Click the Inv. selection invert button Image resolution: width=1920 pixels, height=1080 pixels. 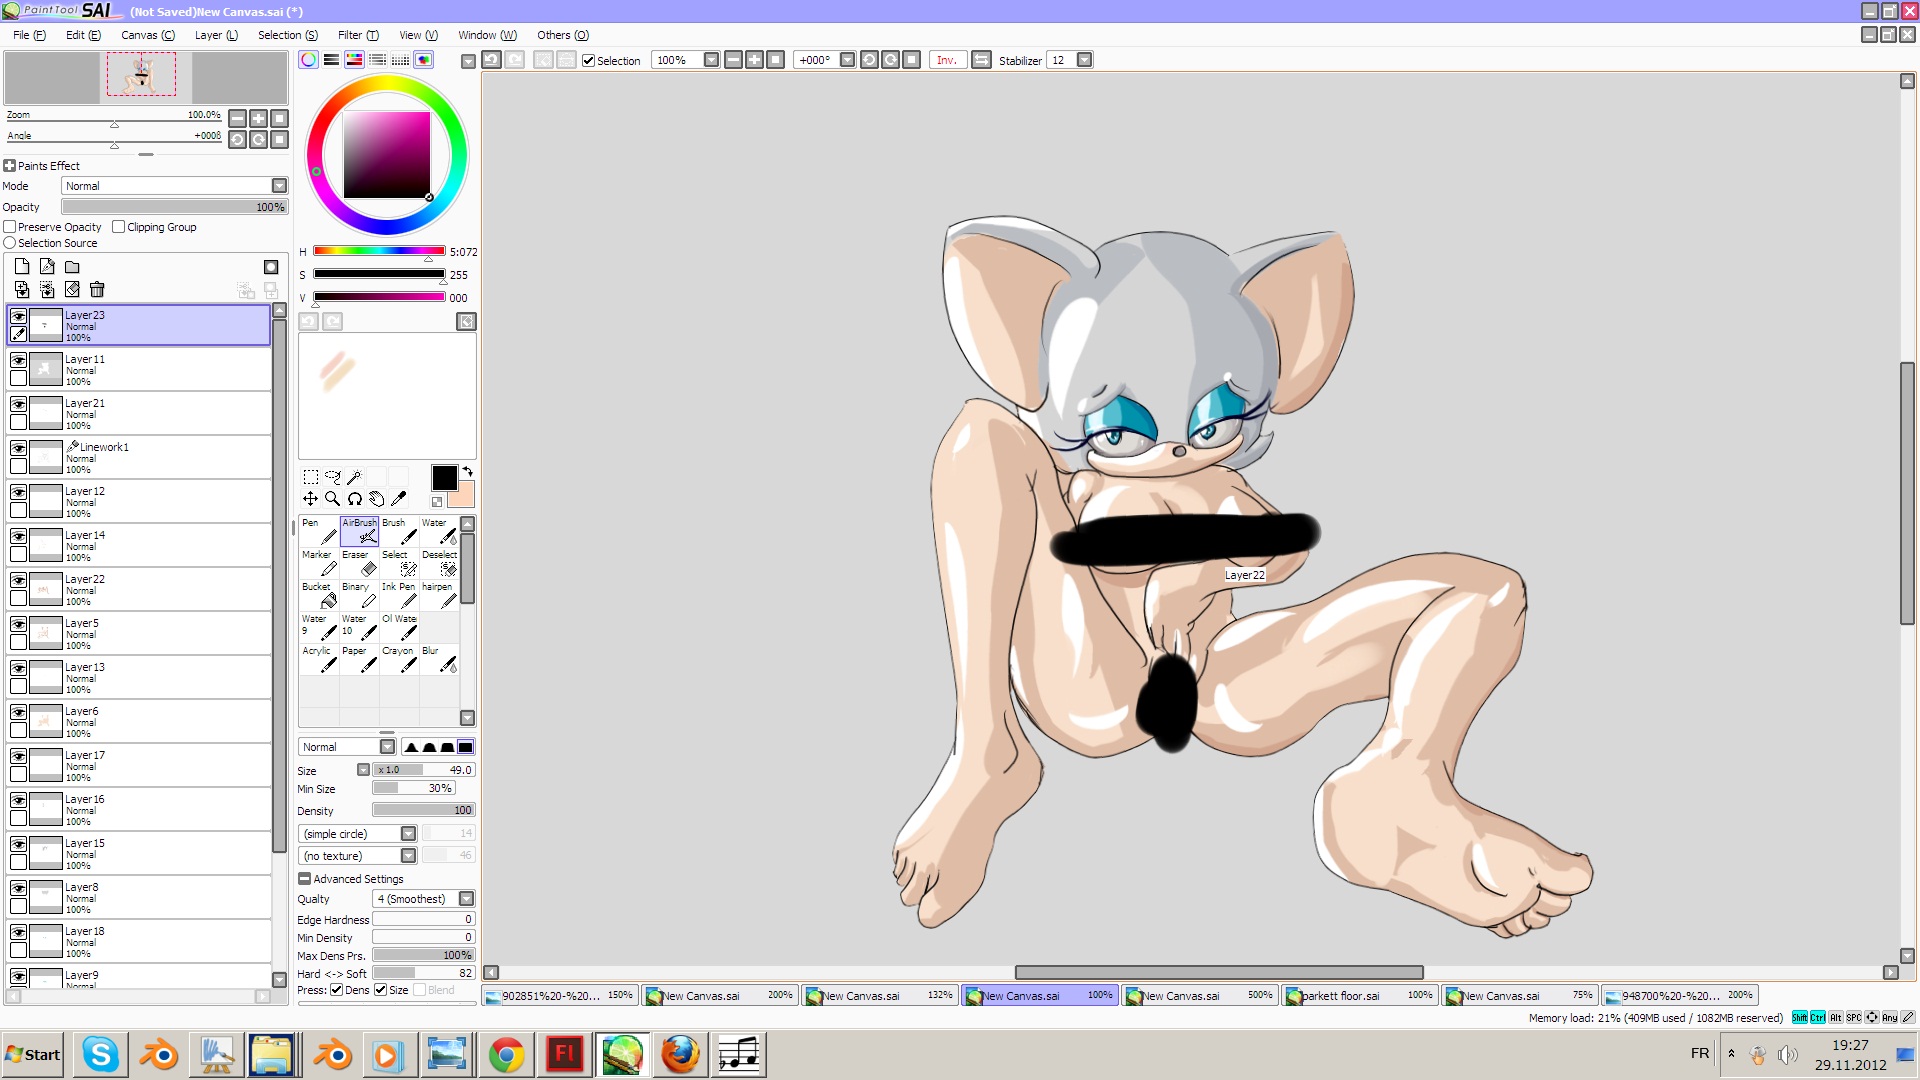coord(947,60)
